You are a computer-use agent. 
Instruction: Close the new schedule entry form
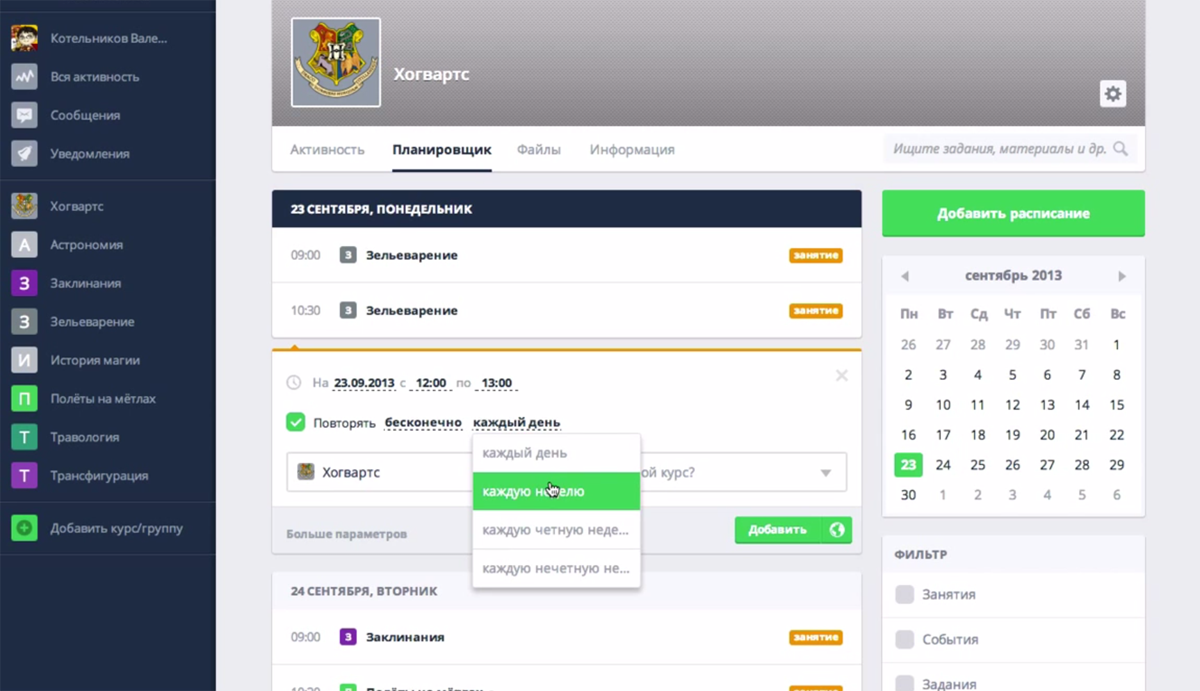[841, 376]
